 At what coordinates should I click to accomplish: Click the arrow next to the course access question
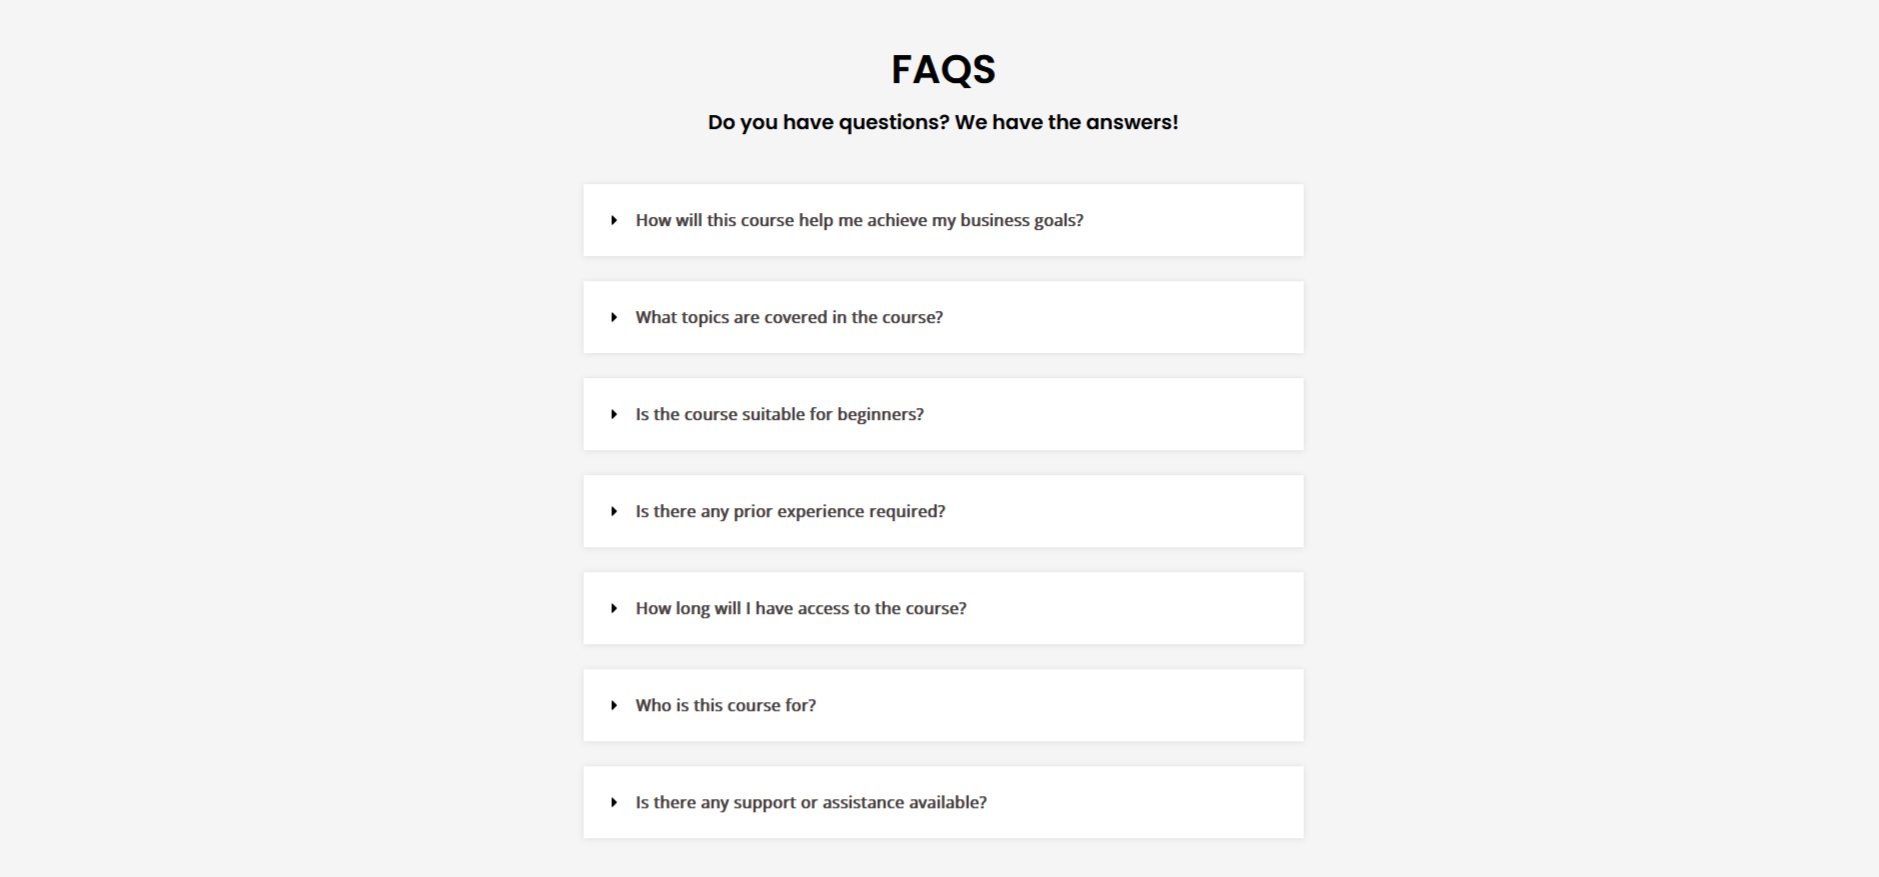point(614,608)
